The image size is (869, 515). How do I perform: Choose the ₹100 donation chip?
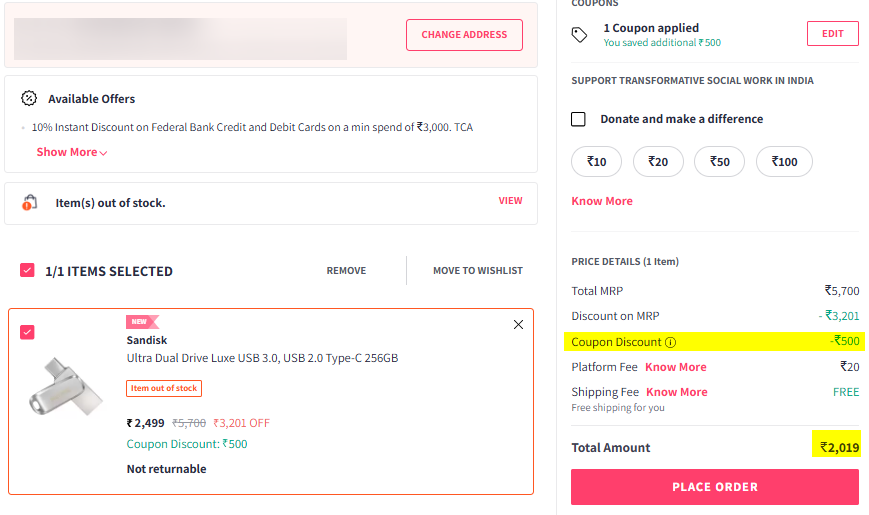(784, 161)
